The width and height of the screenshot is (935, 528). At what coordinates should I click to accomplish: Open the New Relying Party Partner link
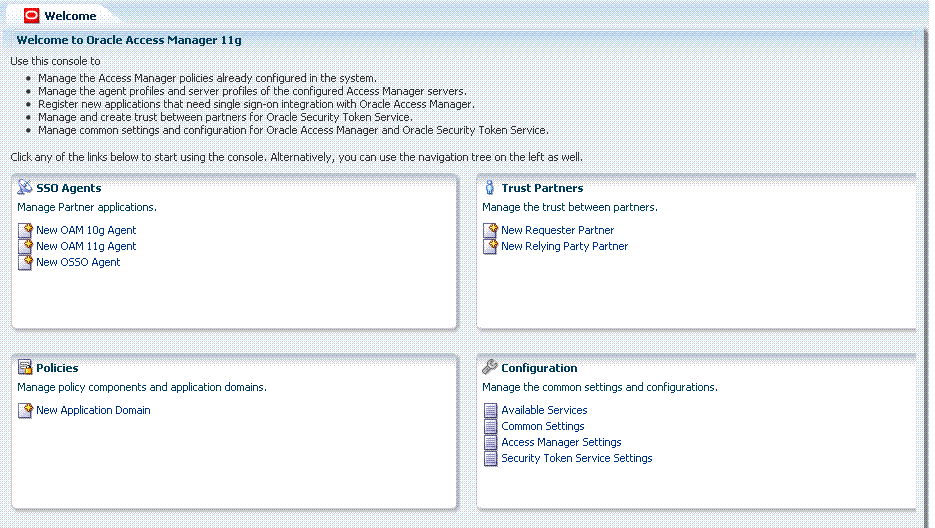565,246
